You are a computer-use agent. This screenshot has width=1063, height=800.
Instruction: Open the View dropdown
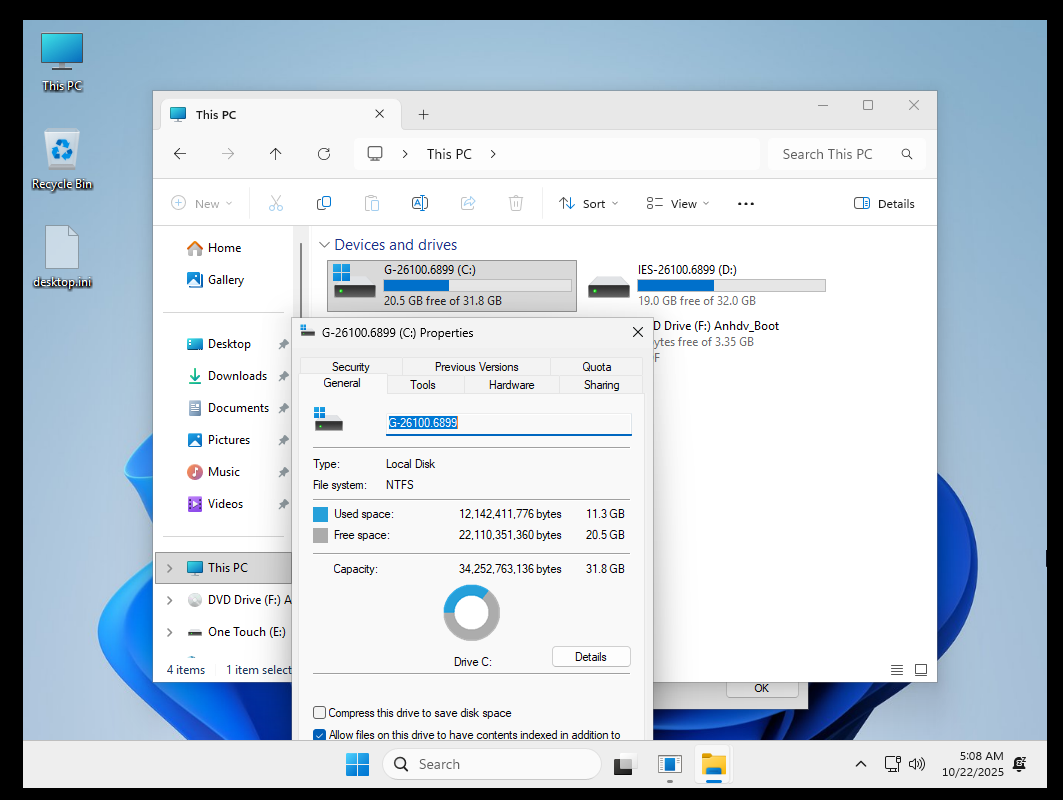[x=677, y=203]
